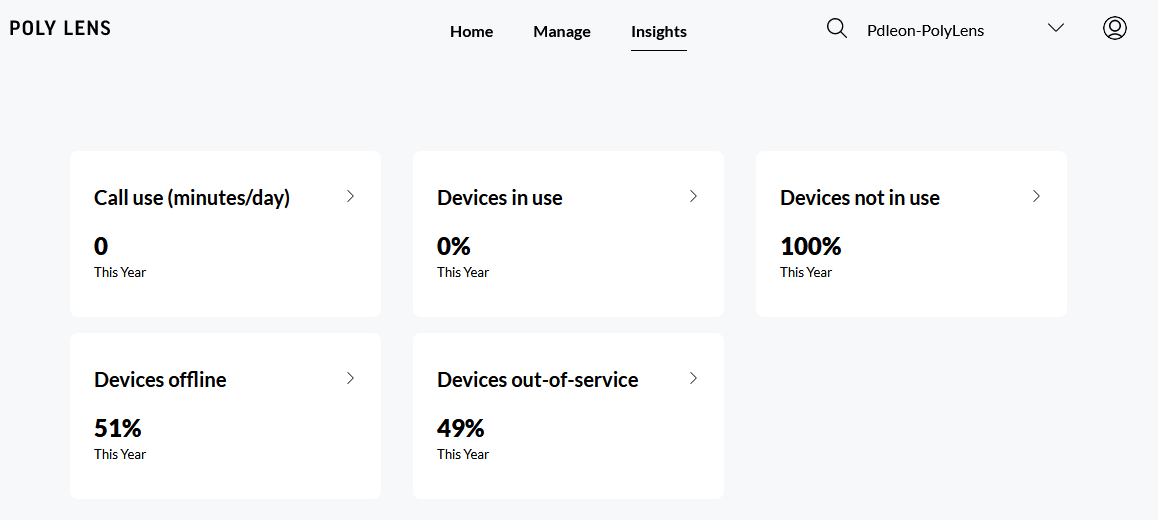Image resolution: width=1158 pixels, height=520 pixels.
Task: Click the Devices offline heading
Action: [x=160, y=380]
